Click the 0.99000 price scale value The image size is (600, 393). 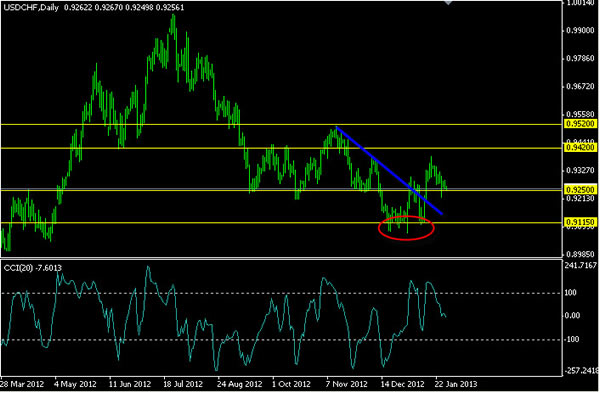(581, 31)
